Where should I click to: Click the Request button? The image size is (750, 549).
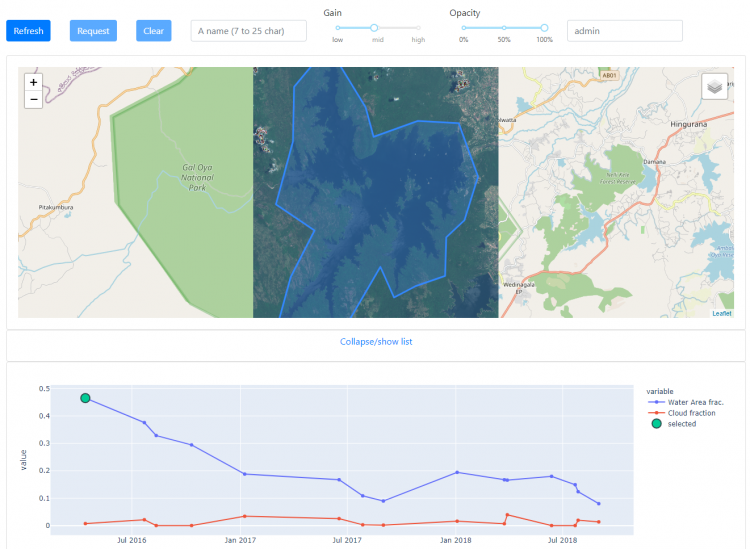tap(93, 31)
